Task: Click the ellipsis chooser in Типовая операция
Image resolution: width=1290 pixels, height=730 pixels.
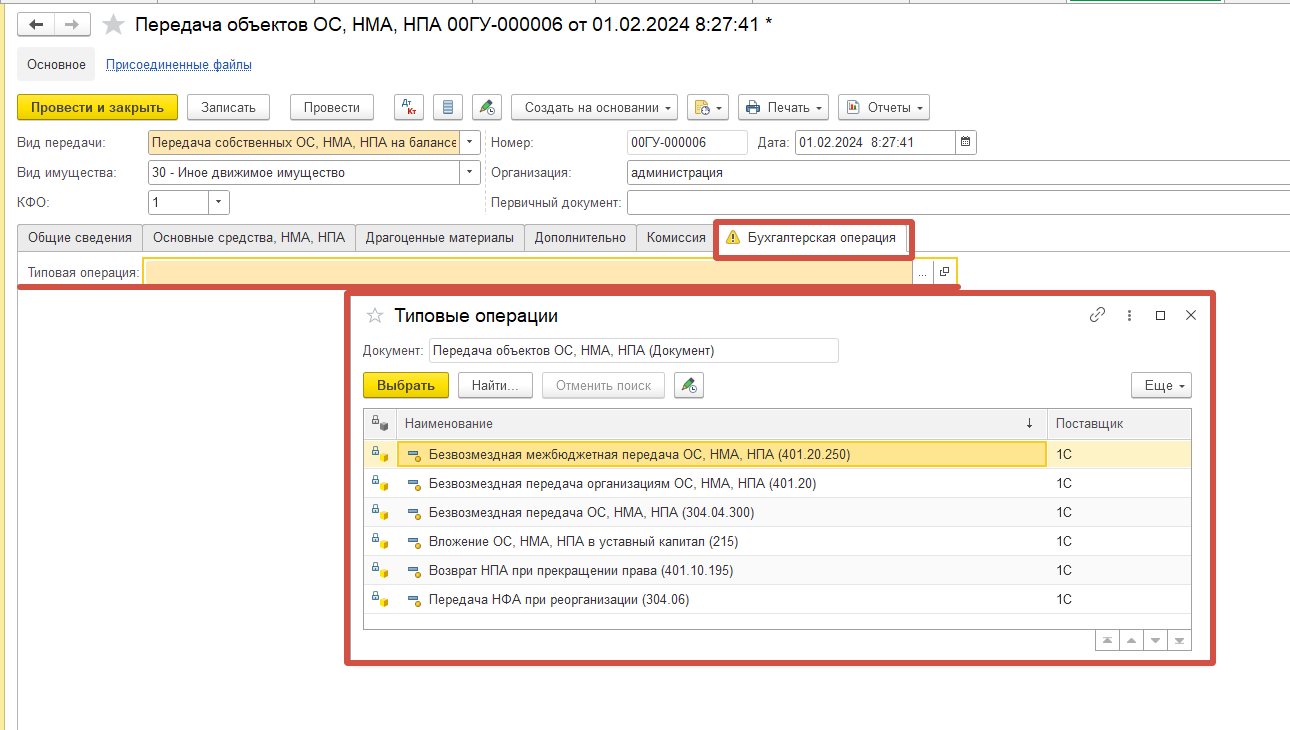Action: tap(922, 272)
